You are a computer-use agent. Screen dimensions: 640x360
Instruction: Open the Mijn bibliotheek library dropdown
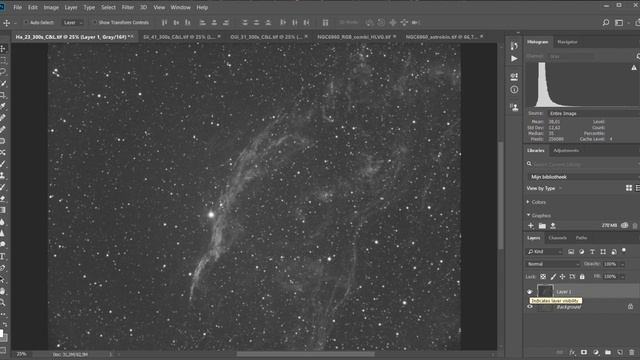point(583,177)
